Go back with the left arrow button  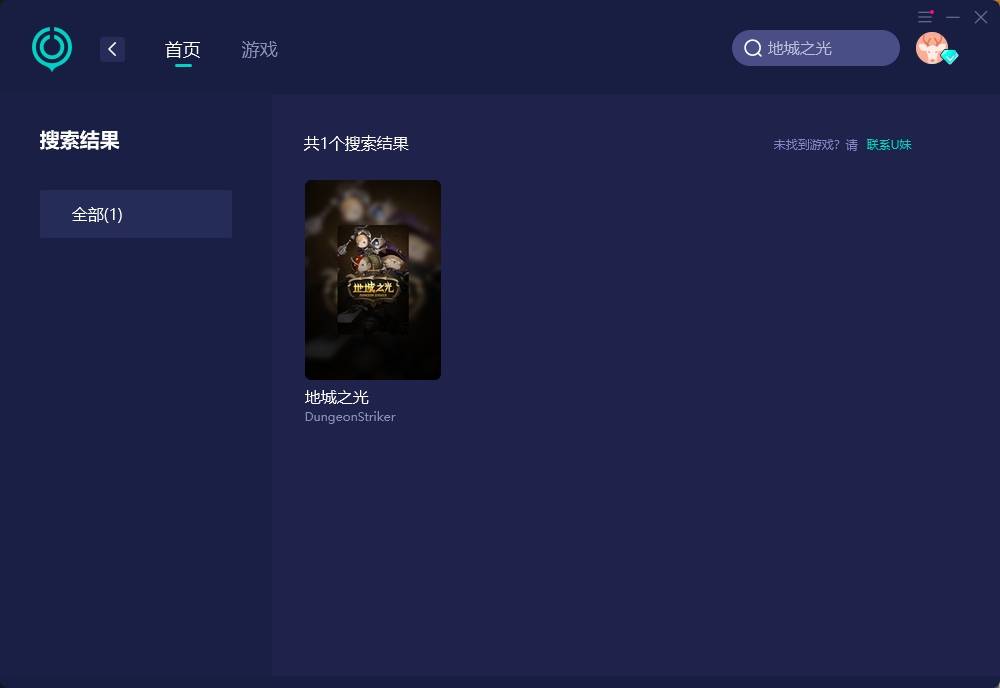tap(112, 49)
